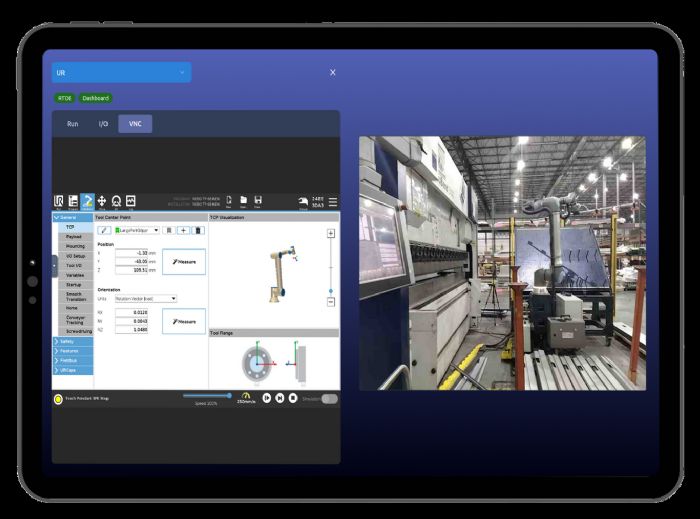The image size is (700, 519).
Task: Select Payload in the General menu
Action: [75, 237]
